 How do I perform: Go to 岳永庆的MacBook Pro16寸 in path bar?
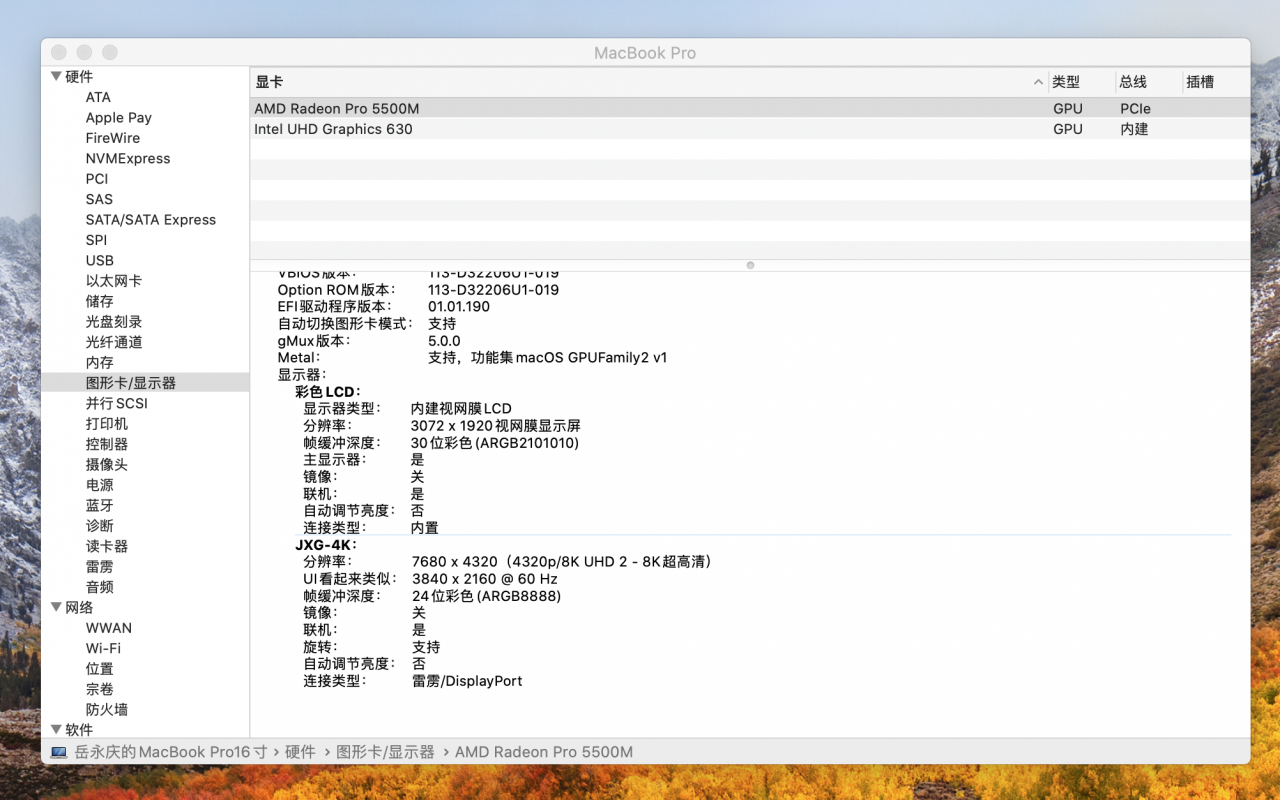(171, 752)
